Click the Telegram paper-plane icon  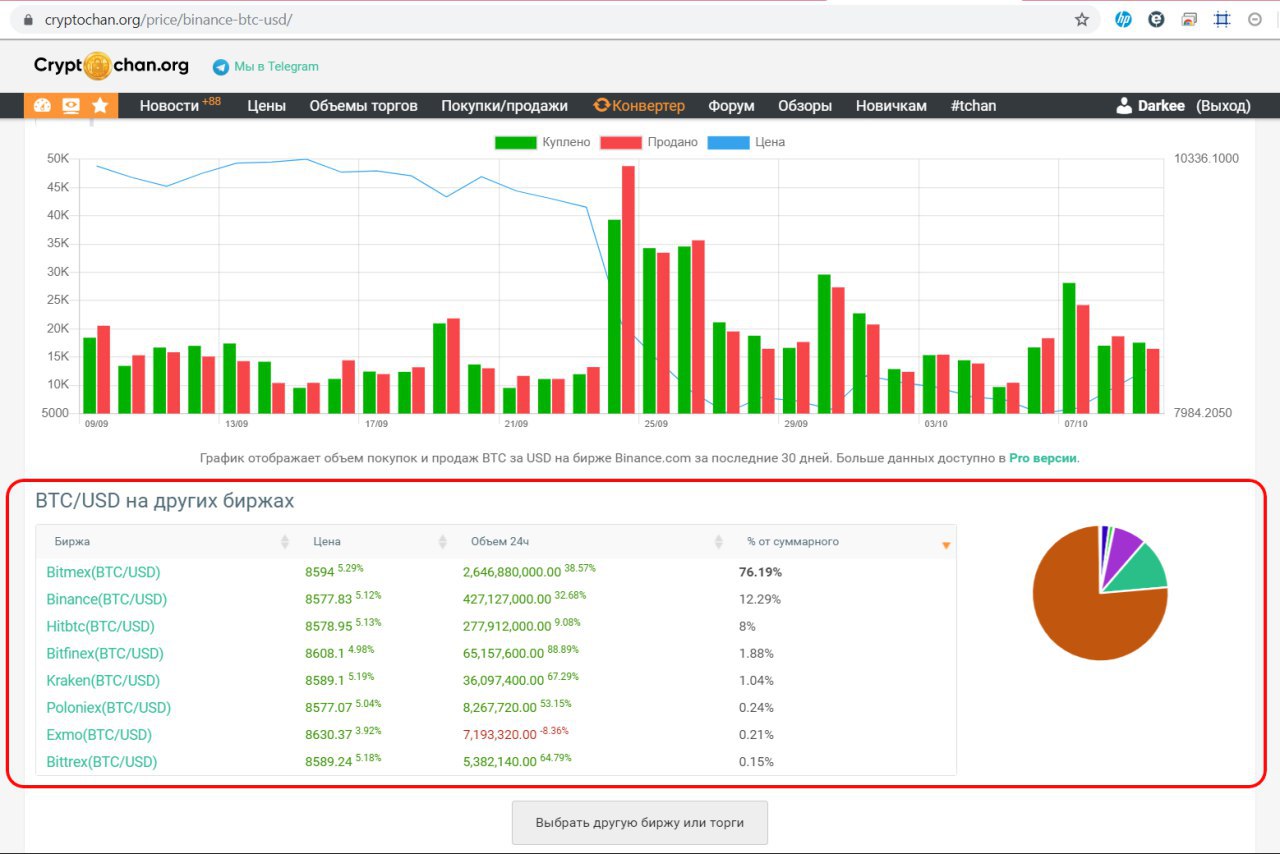coord(221,67)
